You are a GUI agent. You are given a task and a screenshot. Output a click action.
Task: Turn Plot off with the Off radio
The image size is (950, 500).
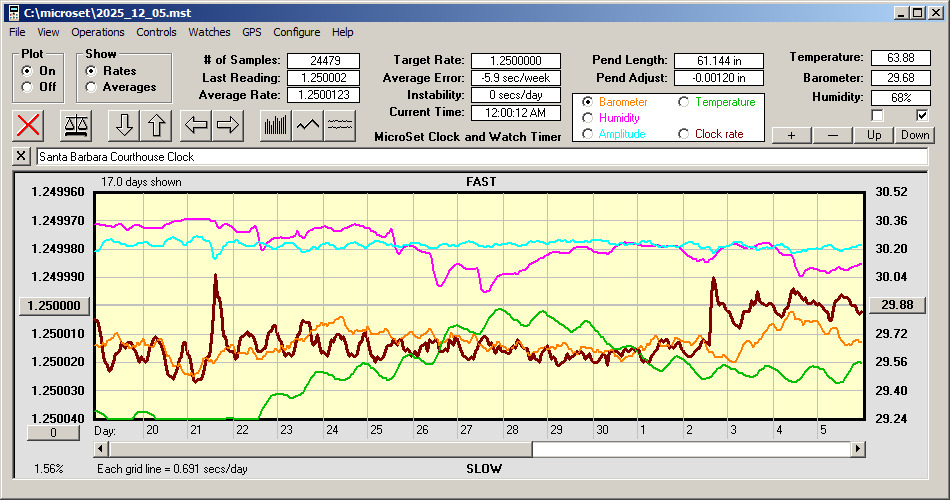pyautogui.click(x=26, y=87)
